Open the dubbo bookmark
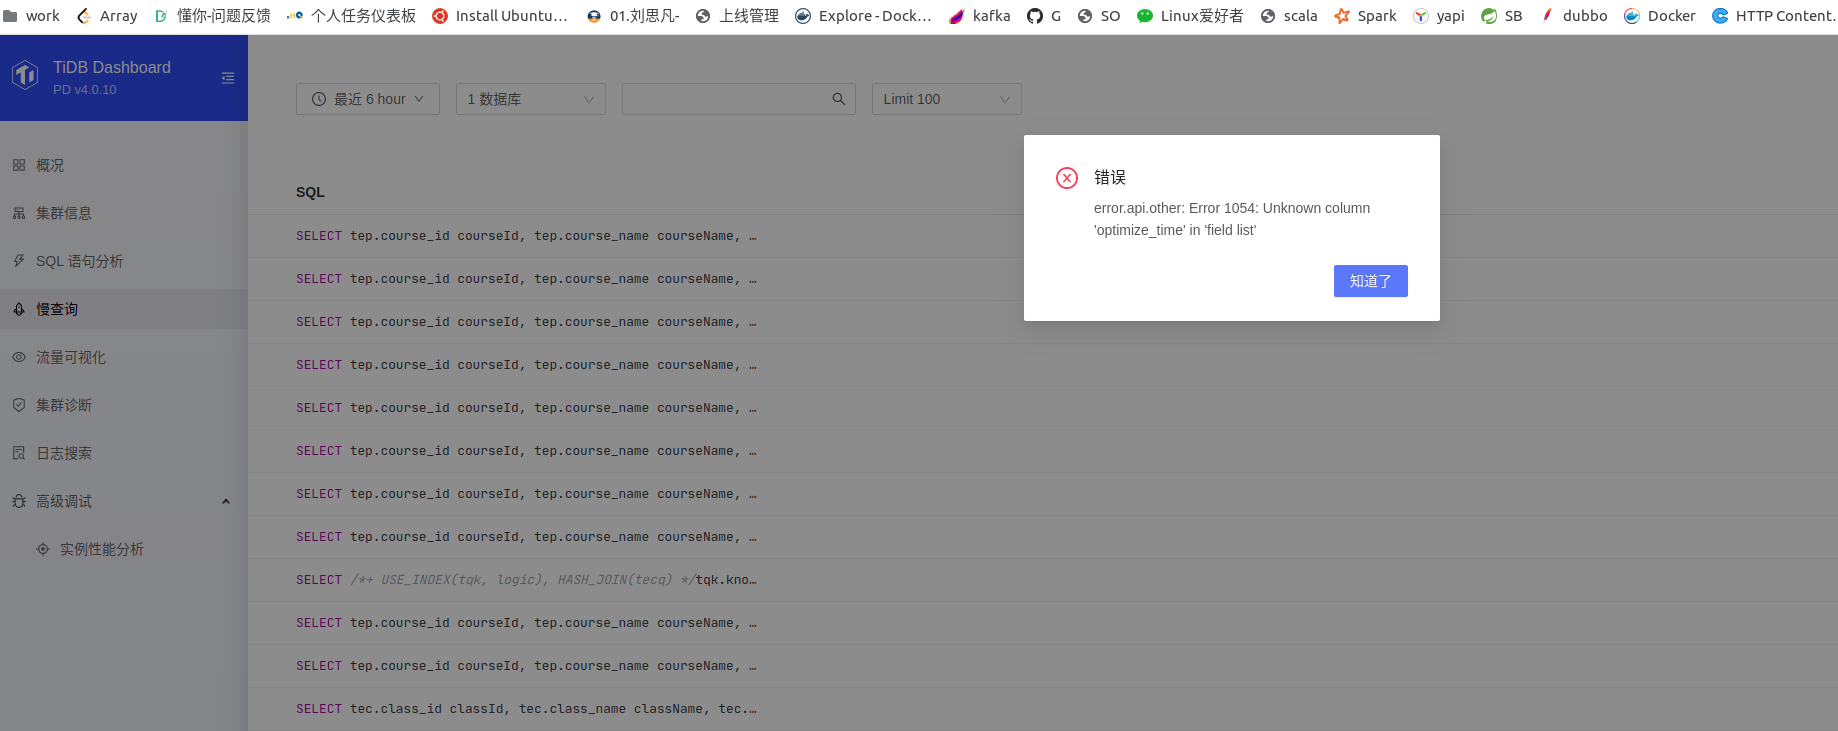 click(x=1573, y=16)
